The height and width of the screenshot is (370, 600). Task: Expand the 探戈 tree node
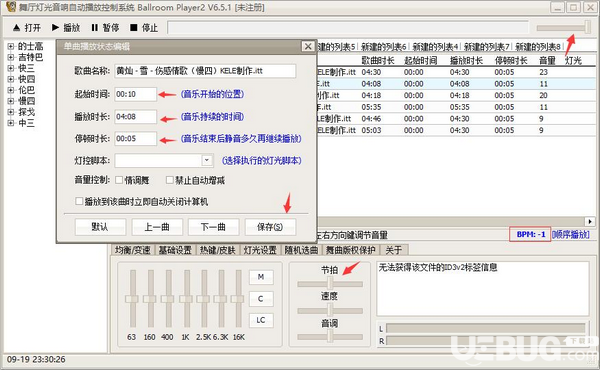point(11,112)
